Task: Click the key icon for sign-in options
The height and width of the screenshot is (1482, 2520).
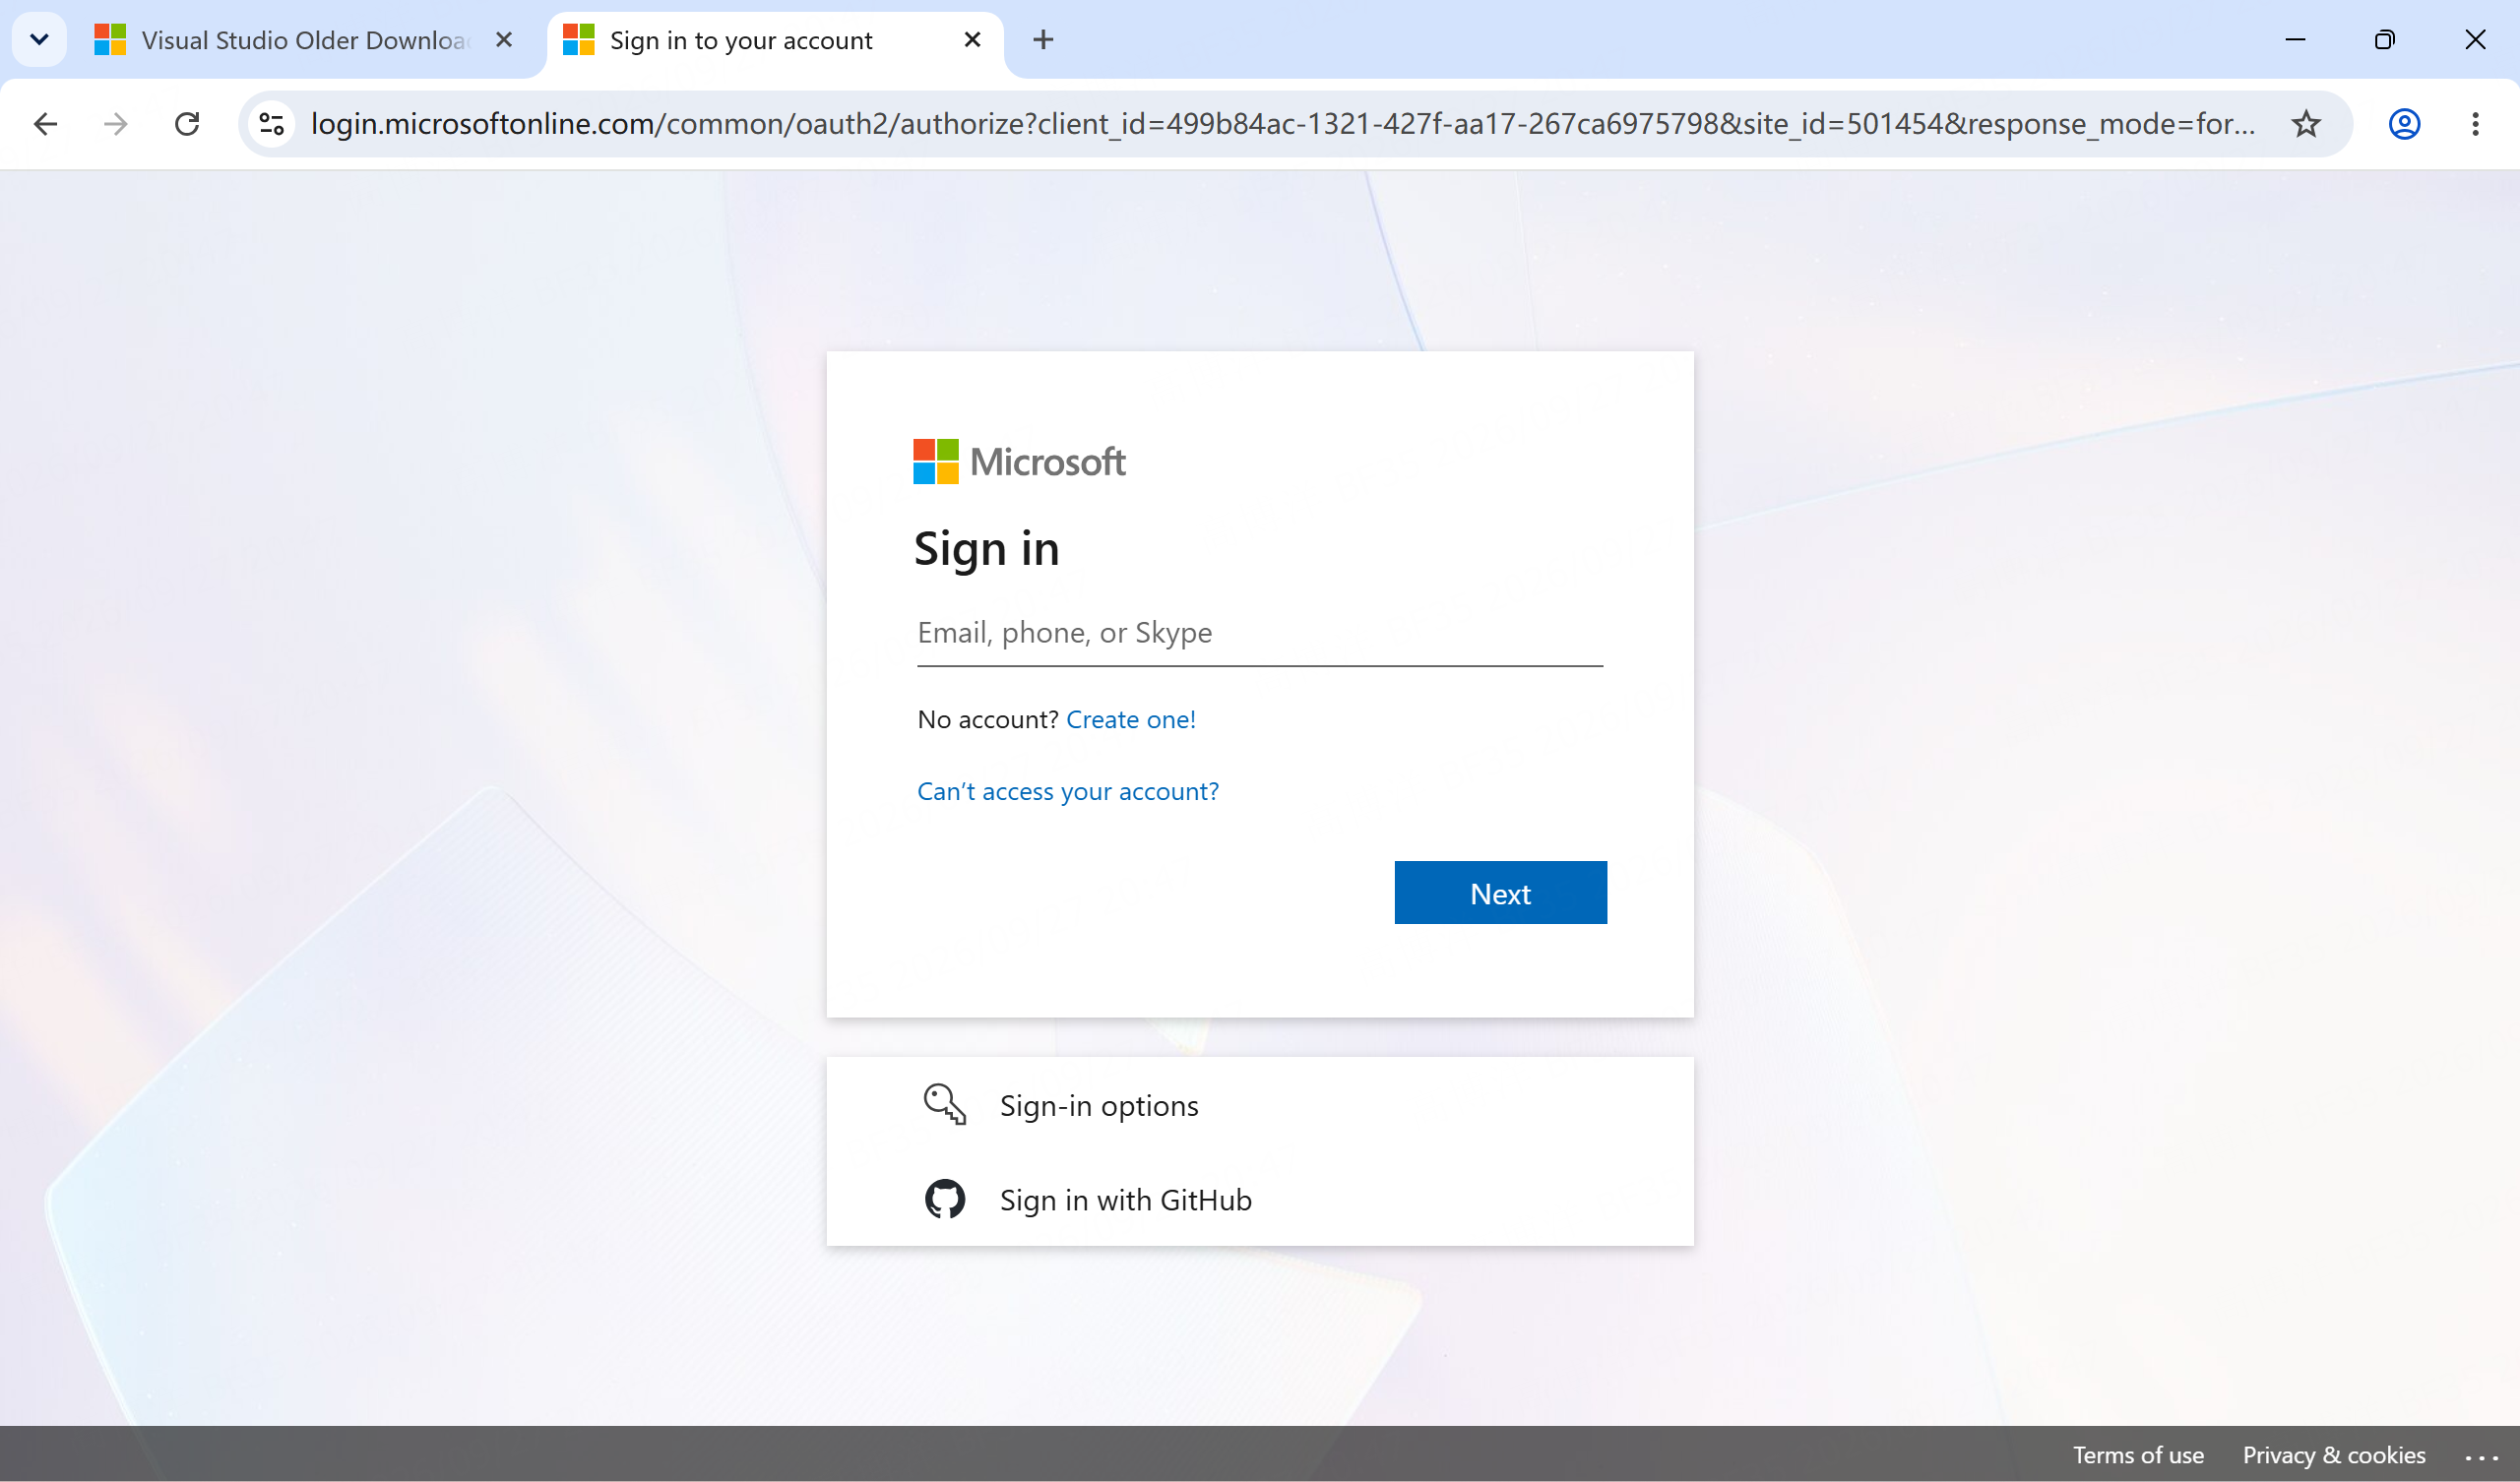Action: point(945,1105)
